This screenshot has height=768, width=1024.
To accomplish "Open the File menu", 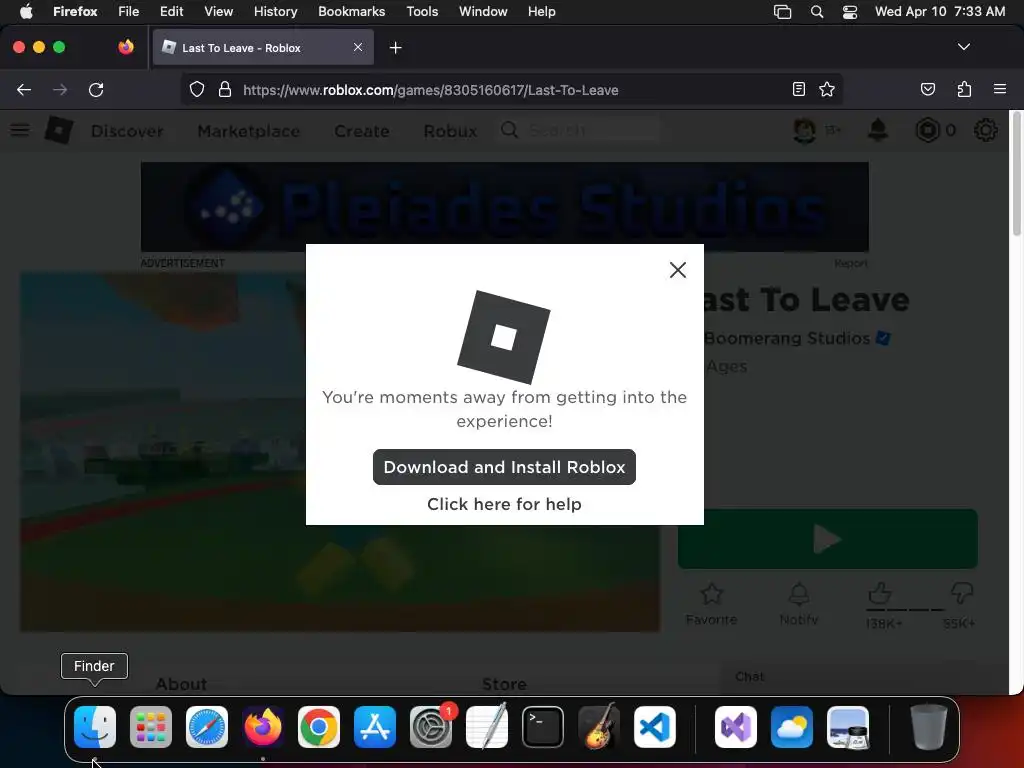I will pyautogui.click(x=128, y=12).
